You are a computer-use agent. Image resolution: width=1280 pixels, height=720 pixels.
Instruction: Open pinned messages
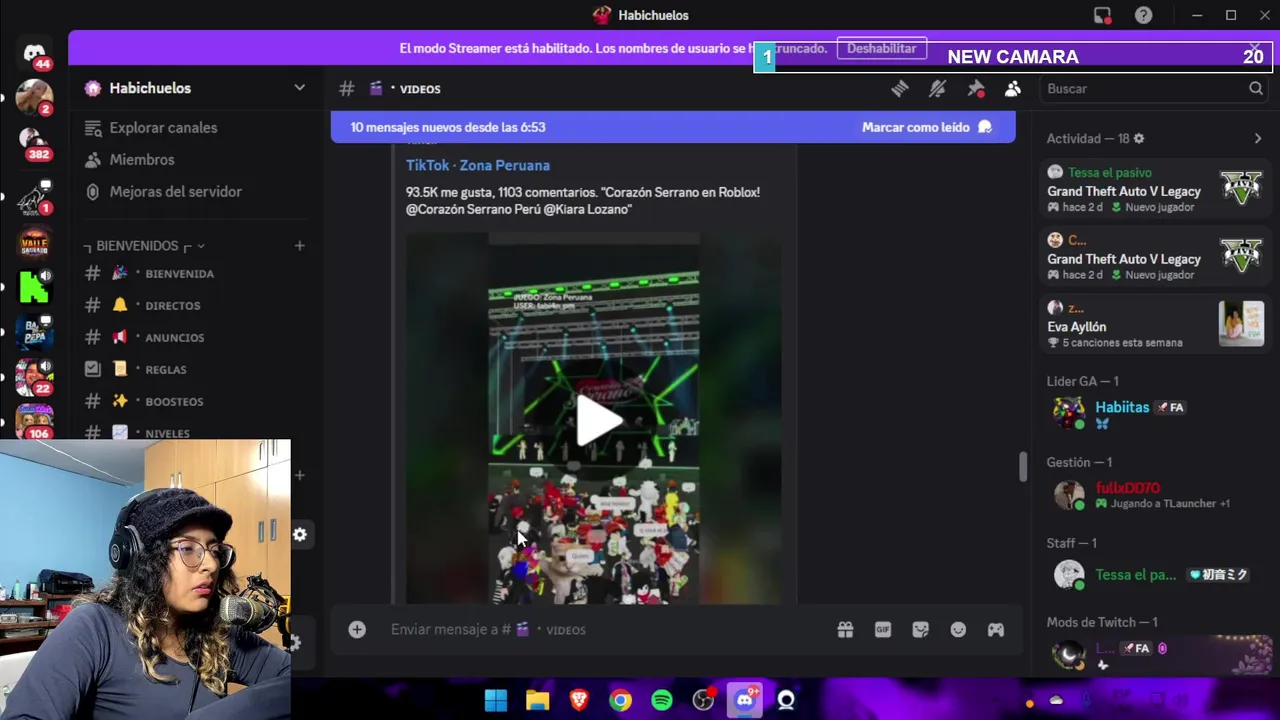tap(976, 89)
